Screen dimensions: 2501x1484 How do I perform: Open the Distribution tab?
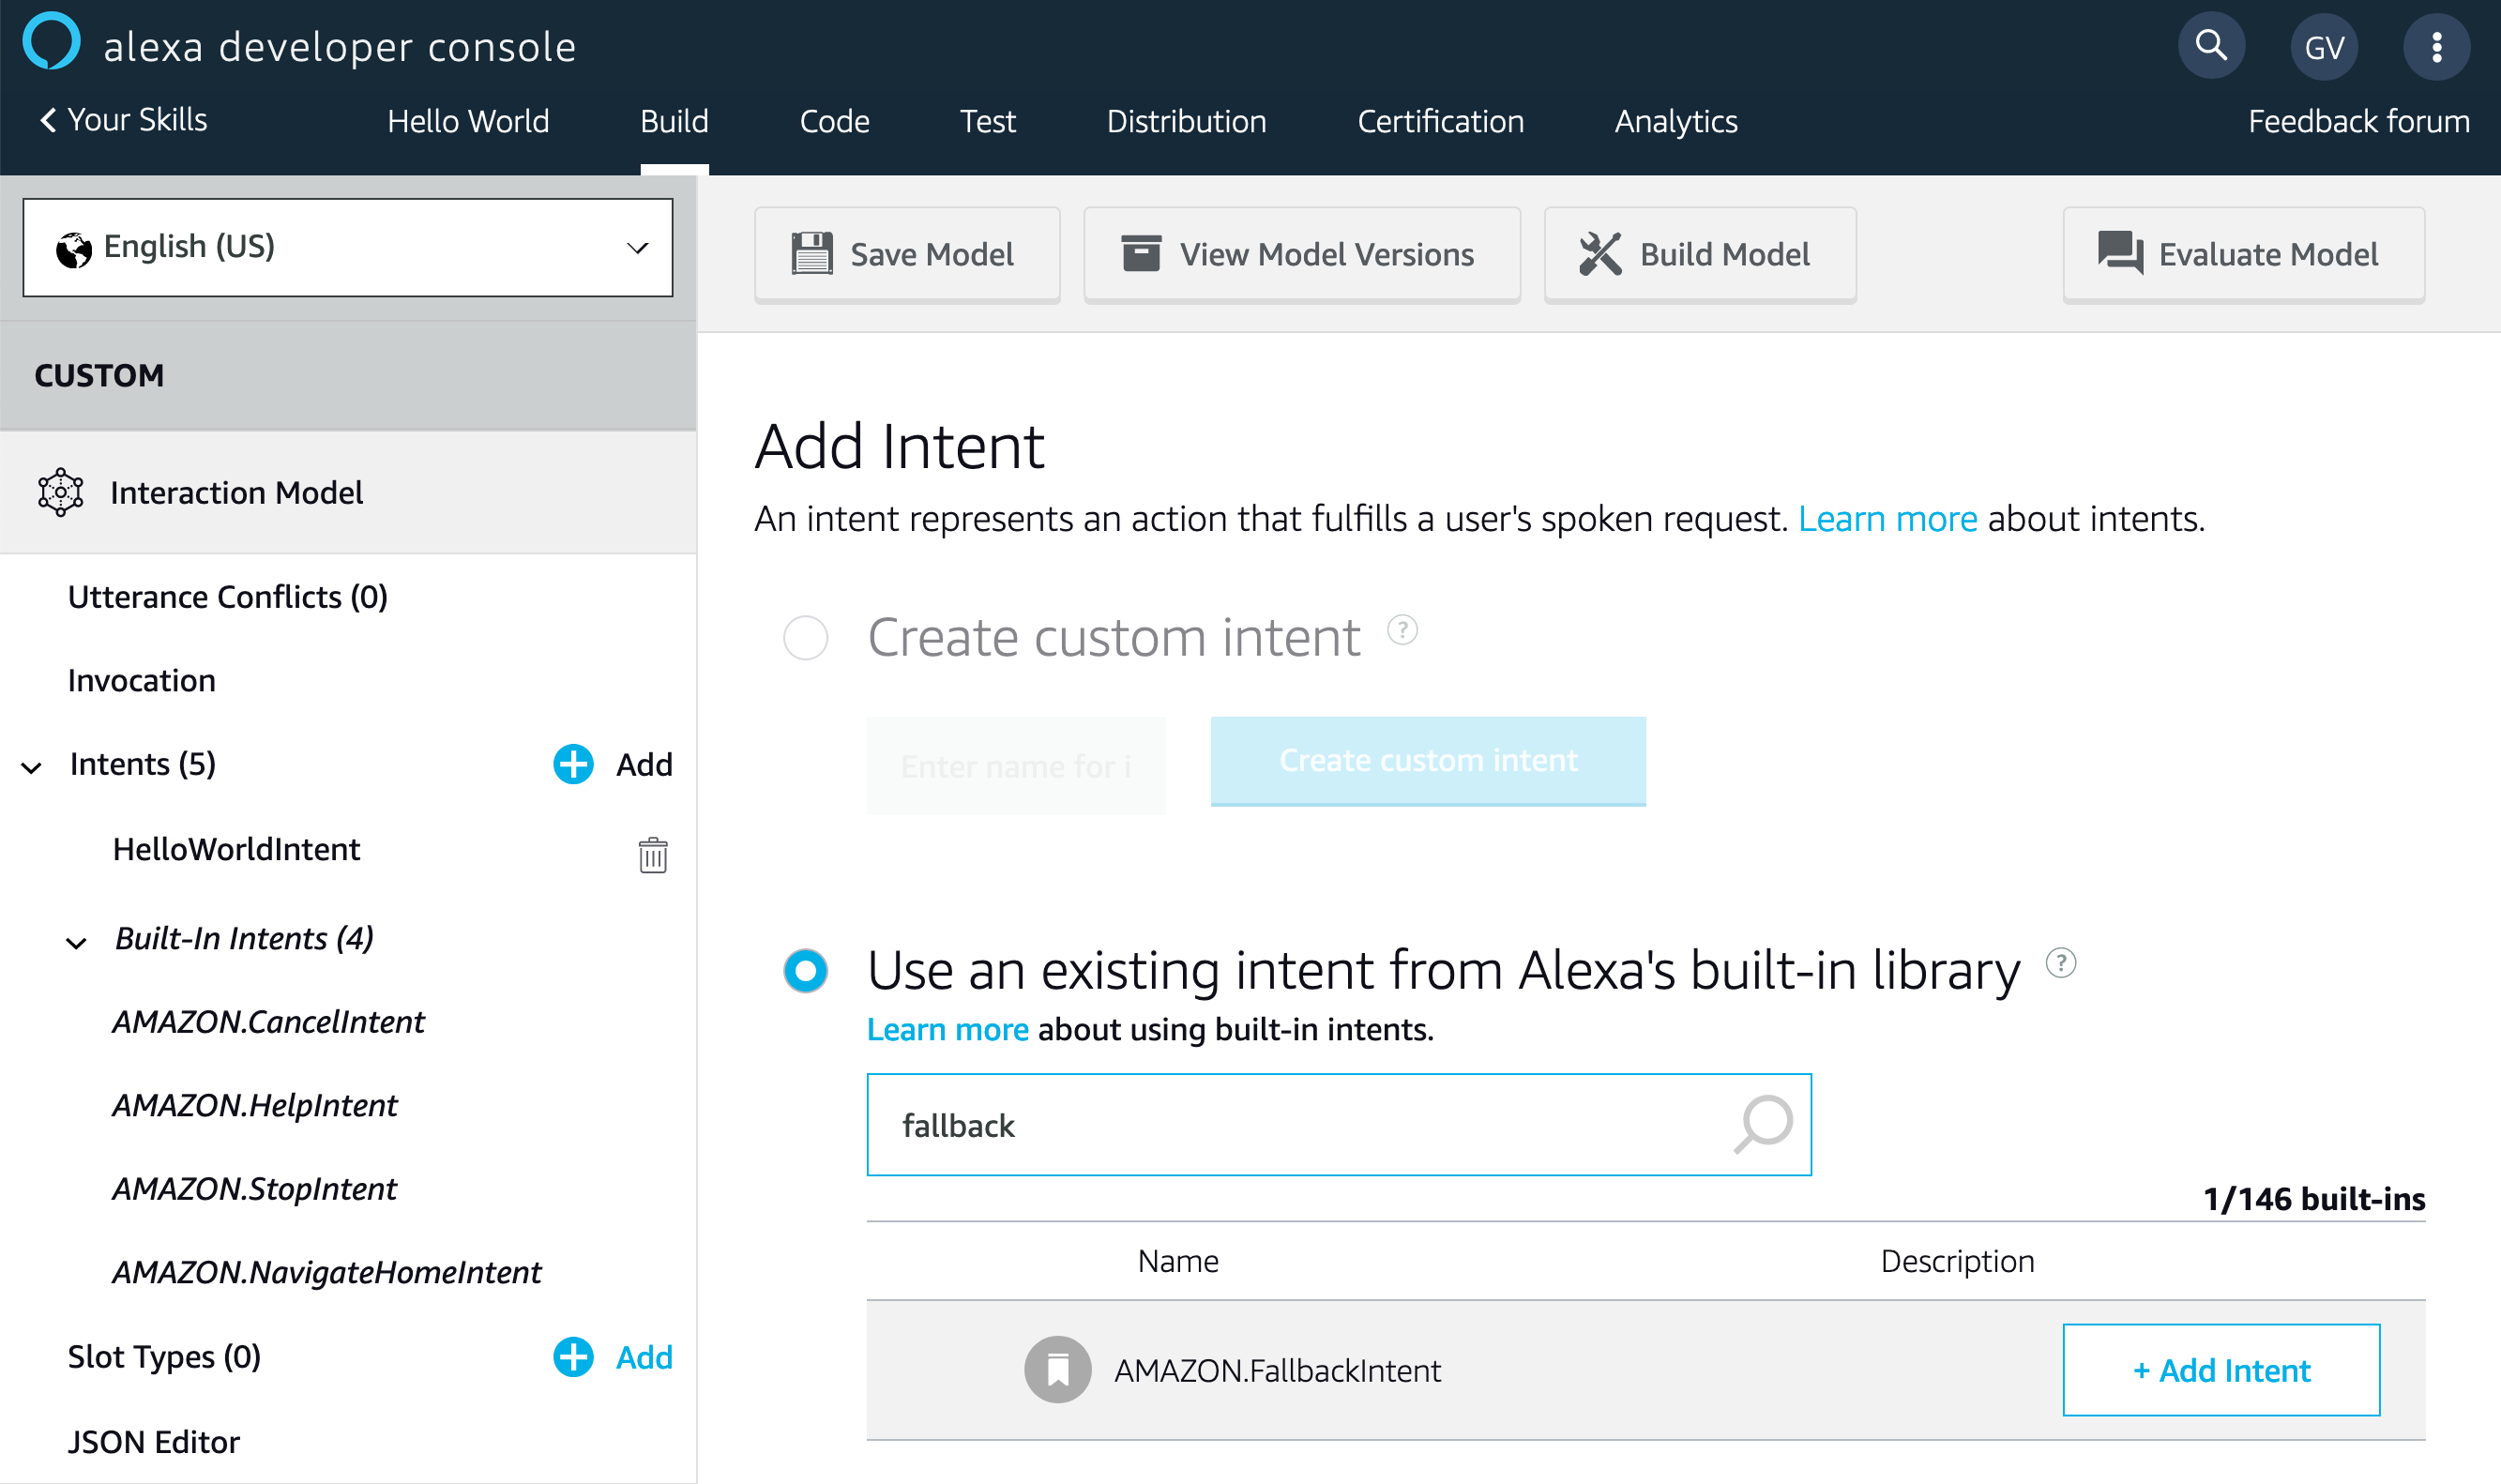point(1185,121)
